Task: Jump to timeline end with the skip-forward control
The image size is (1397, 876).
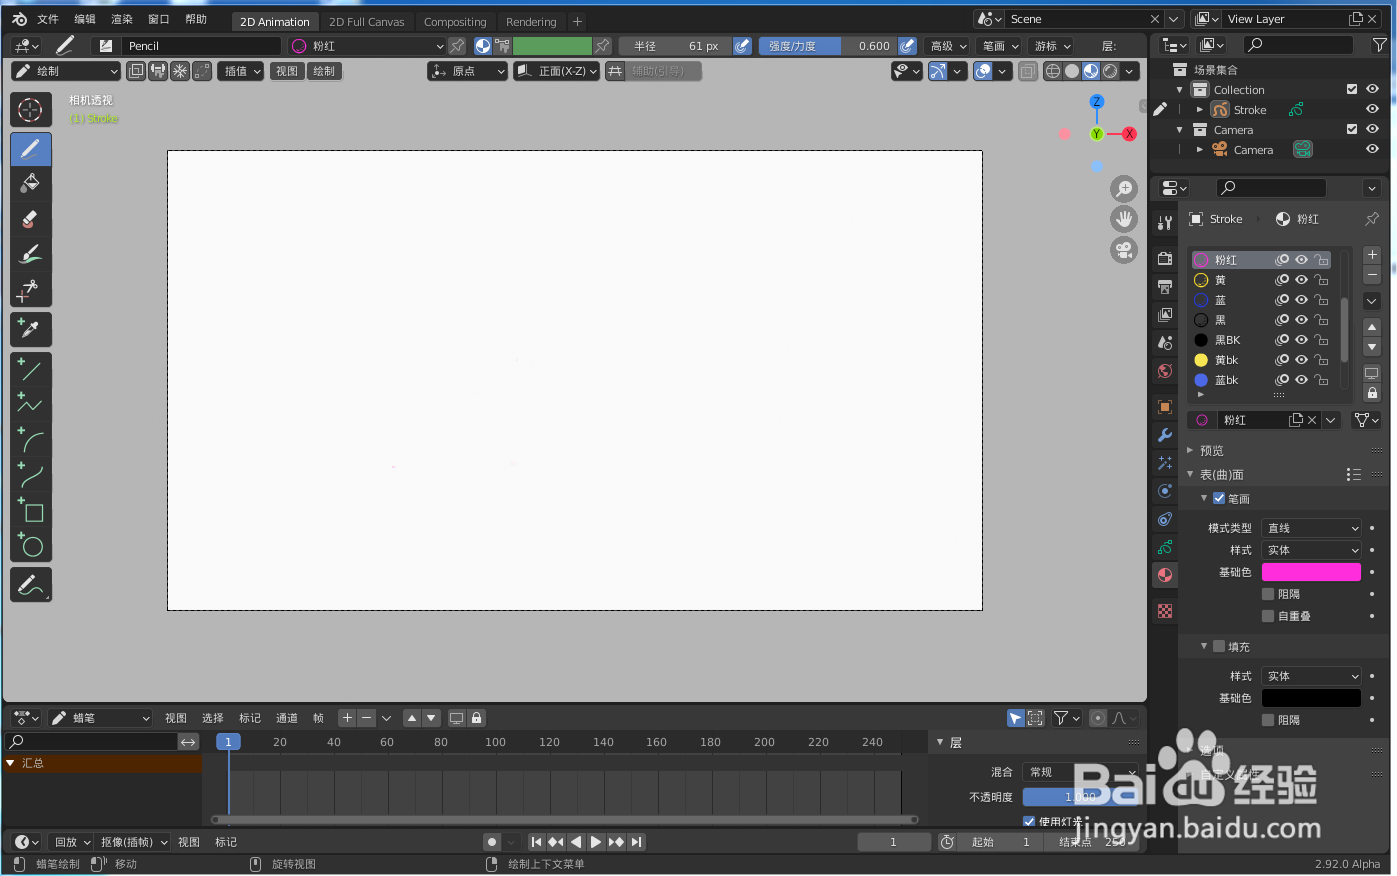Action: click(x=637, y=841)
